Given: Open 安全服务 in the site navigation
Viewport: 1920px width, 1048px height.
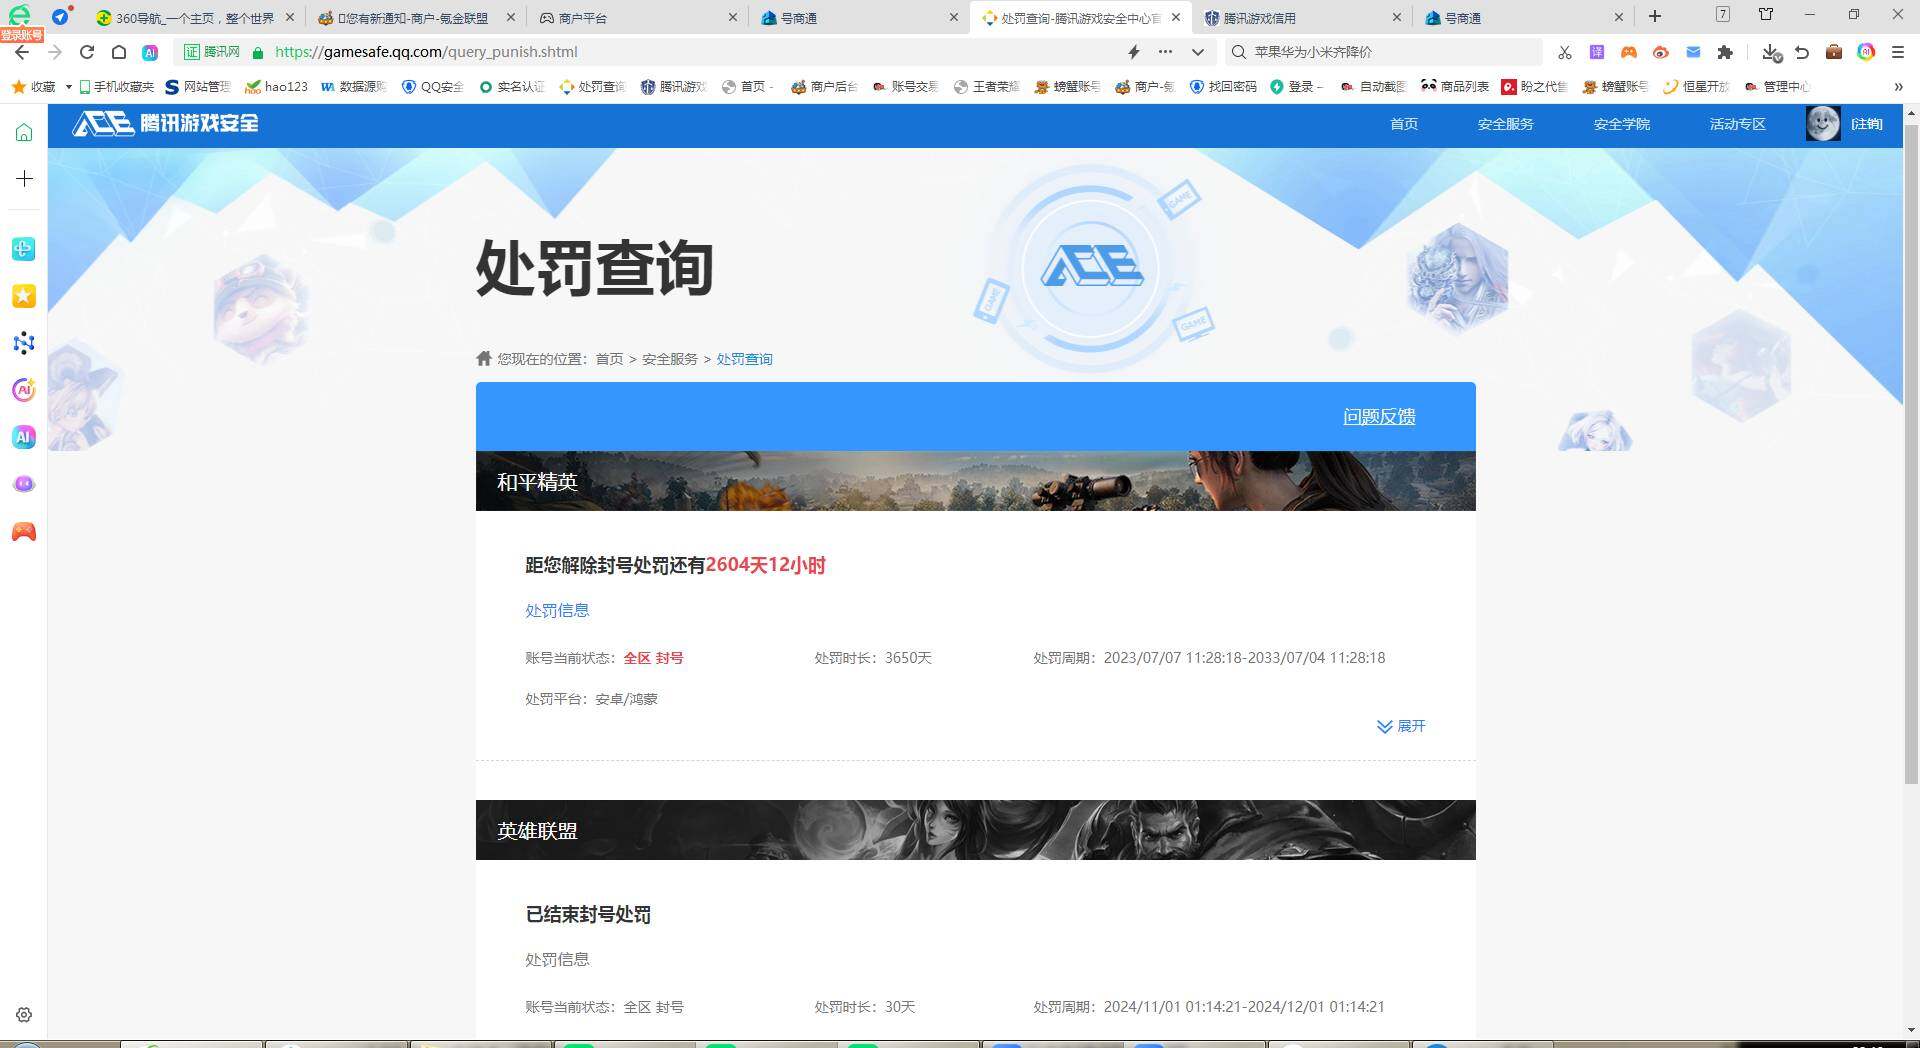Looking at the screenshot, I should point(1505,124).
